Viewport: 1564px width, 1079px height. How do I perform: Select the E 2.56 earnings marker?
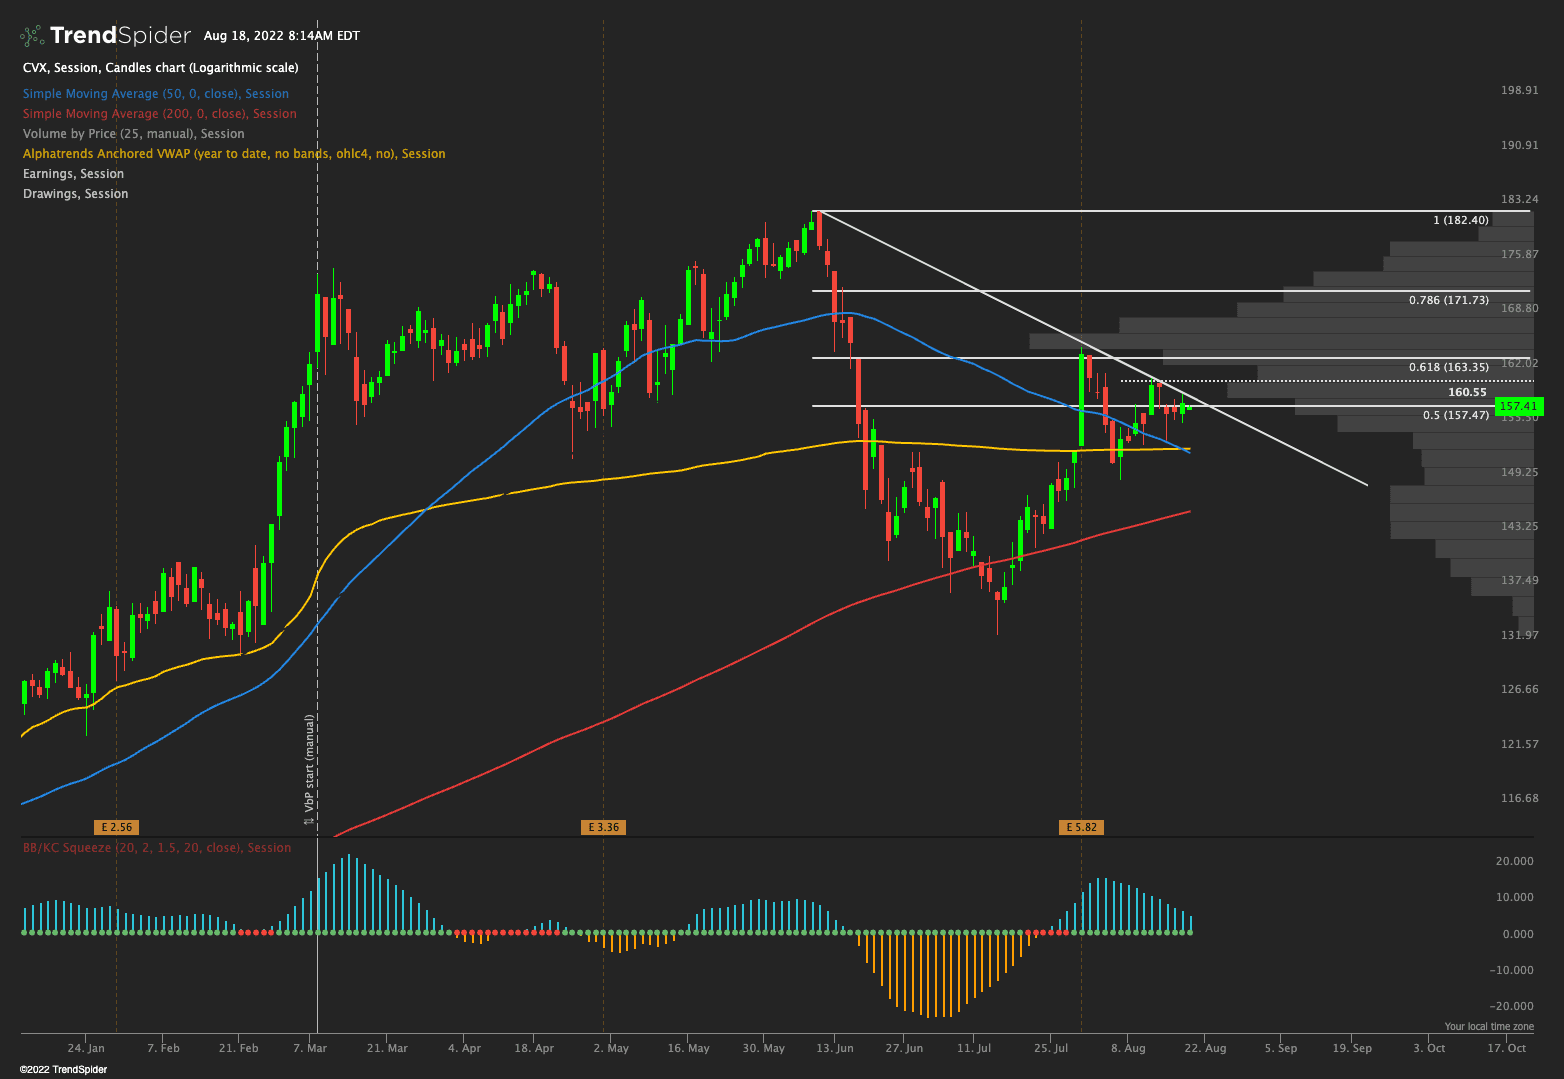[116, 827]
